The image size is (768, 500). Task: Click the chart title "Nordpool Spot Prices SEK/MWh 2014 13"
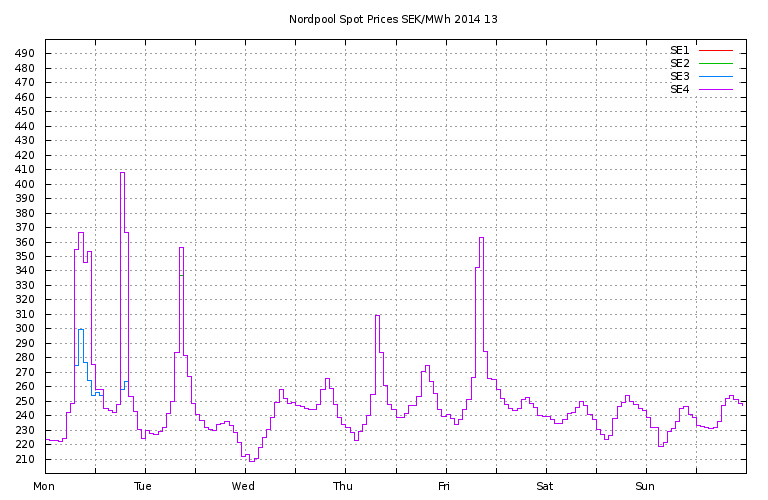(393, 19)
